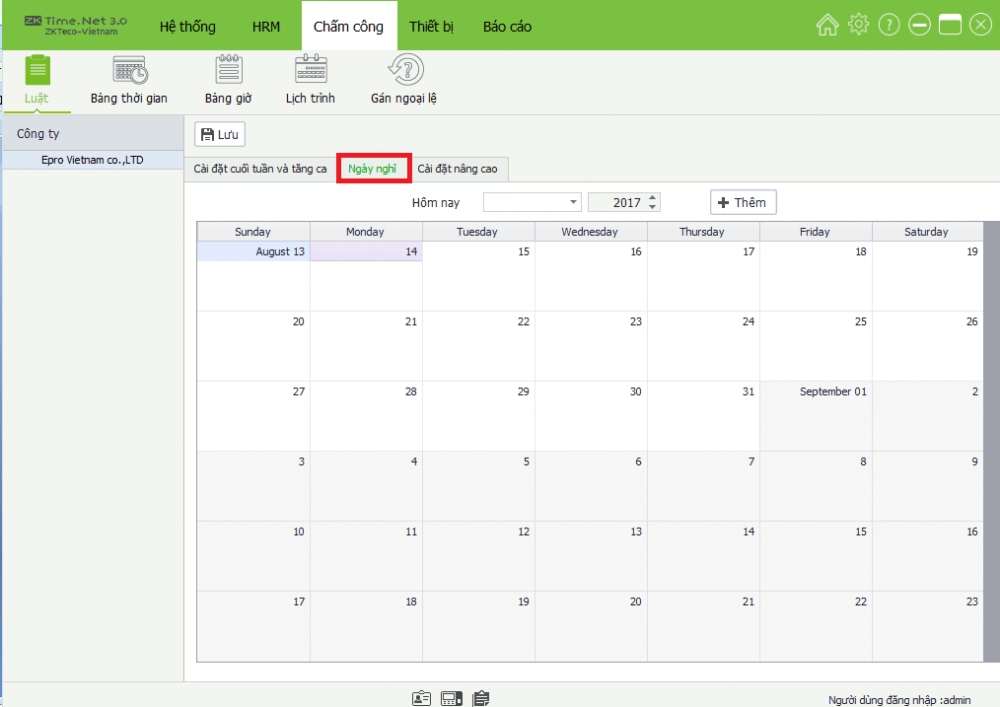The height and width of the screenshot is (707, 1000).
Task: Click the help question mark icon
Action: point(889,24)
